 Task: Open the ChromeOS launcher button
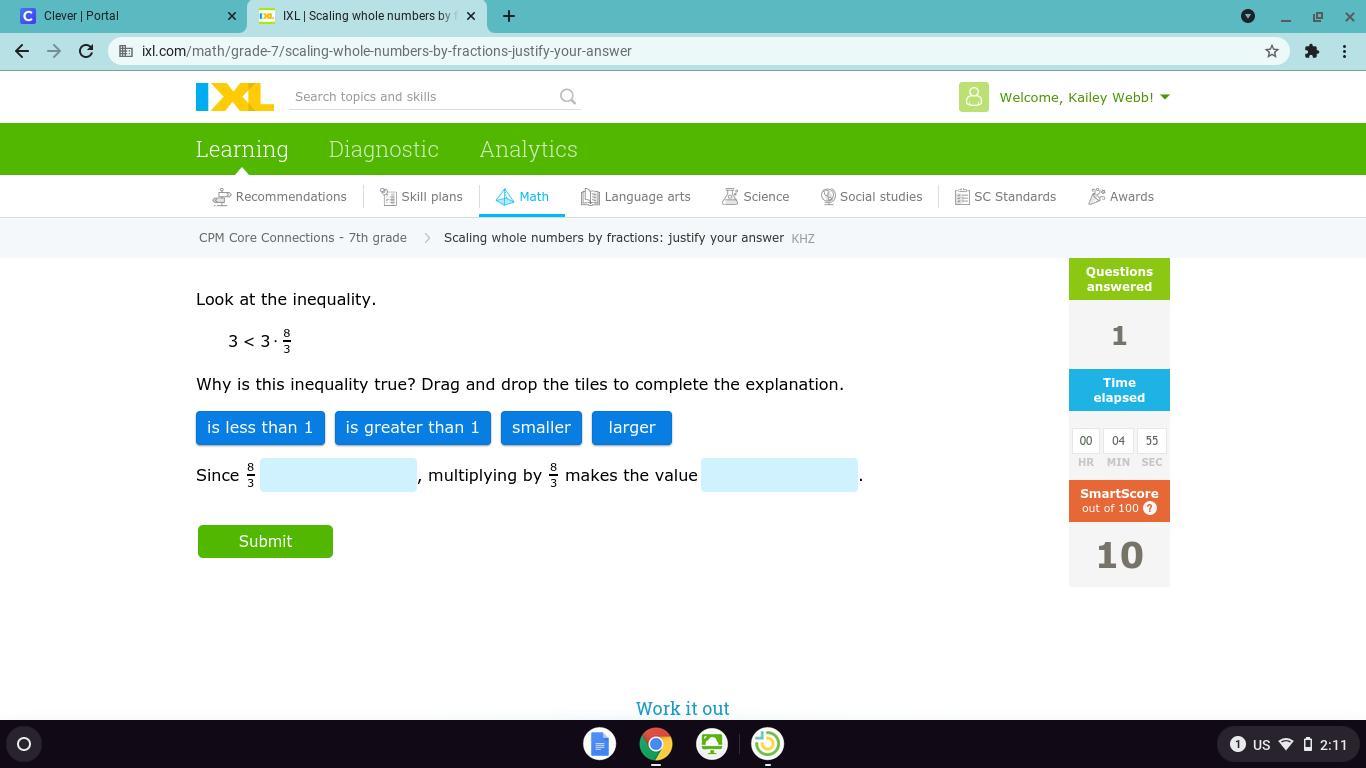coord(24,744)
